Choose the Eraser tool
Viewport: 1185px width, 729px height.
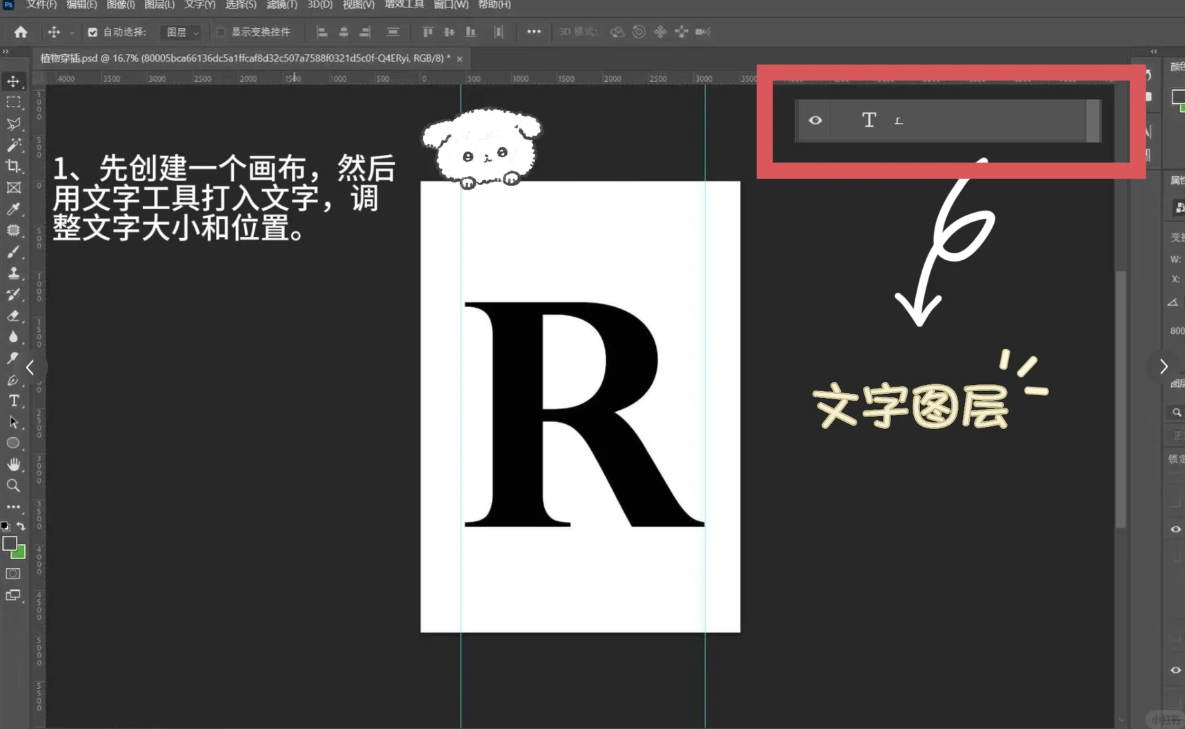click(x=13, y=316)
